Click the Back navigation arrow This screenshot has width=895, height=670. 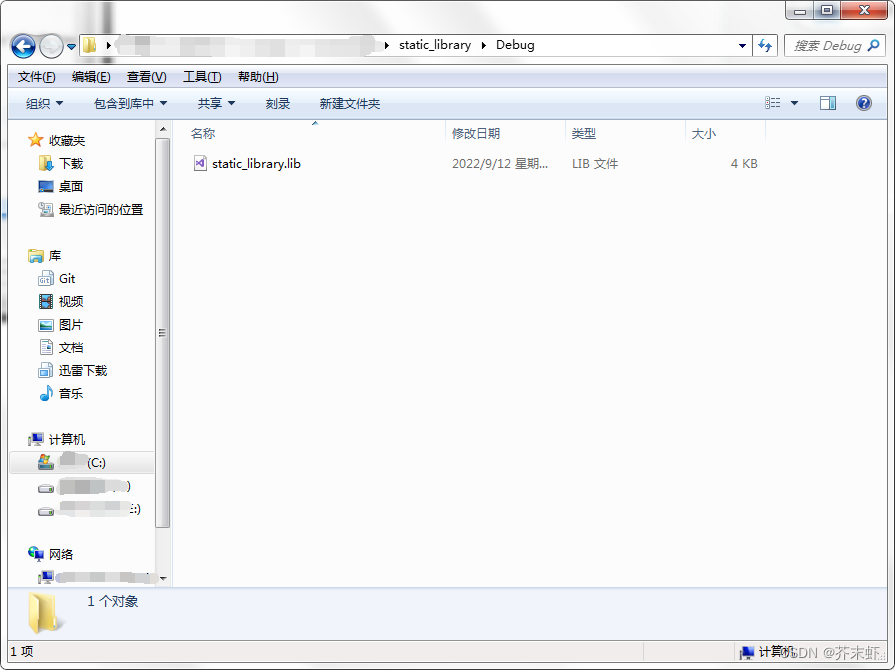tap(22, 45)
